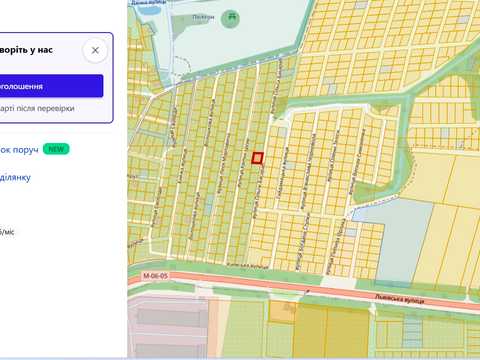Click the blue "оголошення" button
480x360 pixels.
tap(51, 86)
